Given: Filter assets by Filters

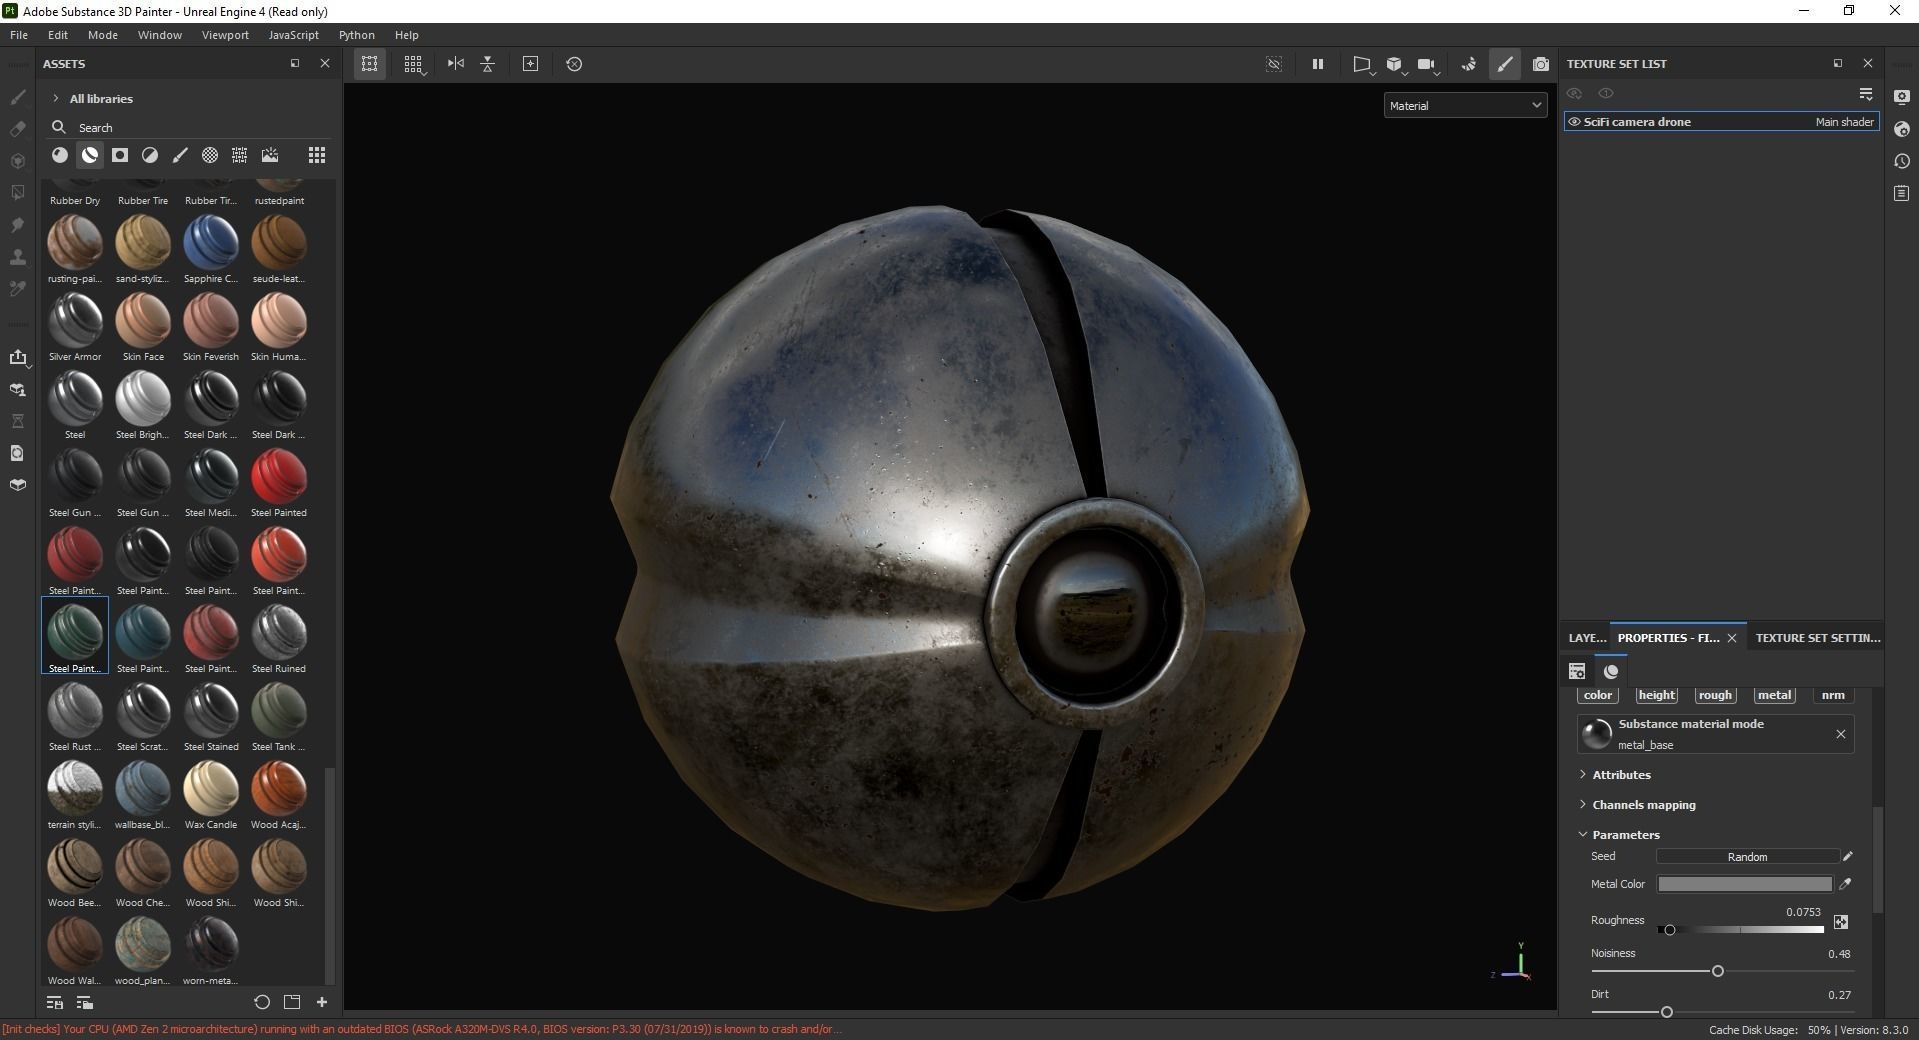Looking at the screenshot, I should click(x=150, y=155).
